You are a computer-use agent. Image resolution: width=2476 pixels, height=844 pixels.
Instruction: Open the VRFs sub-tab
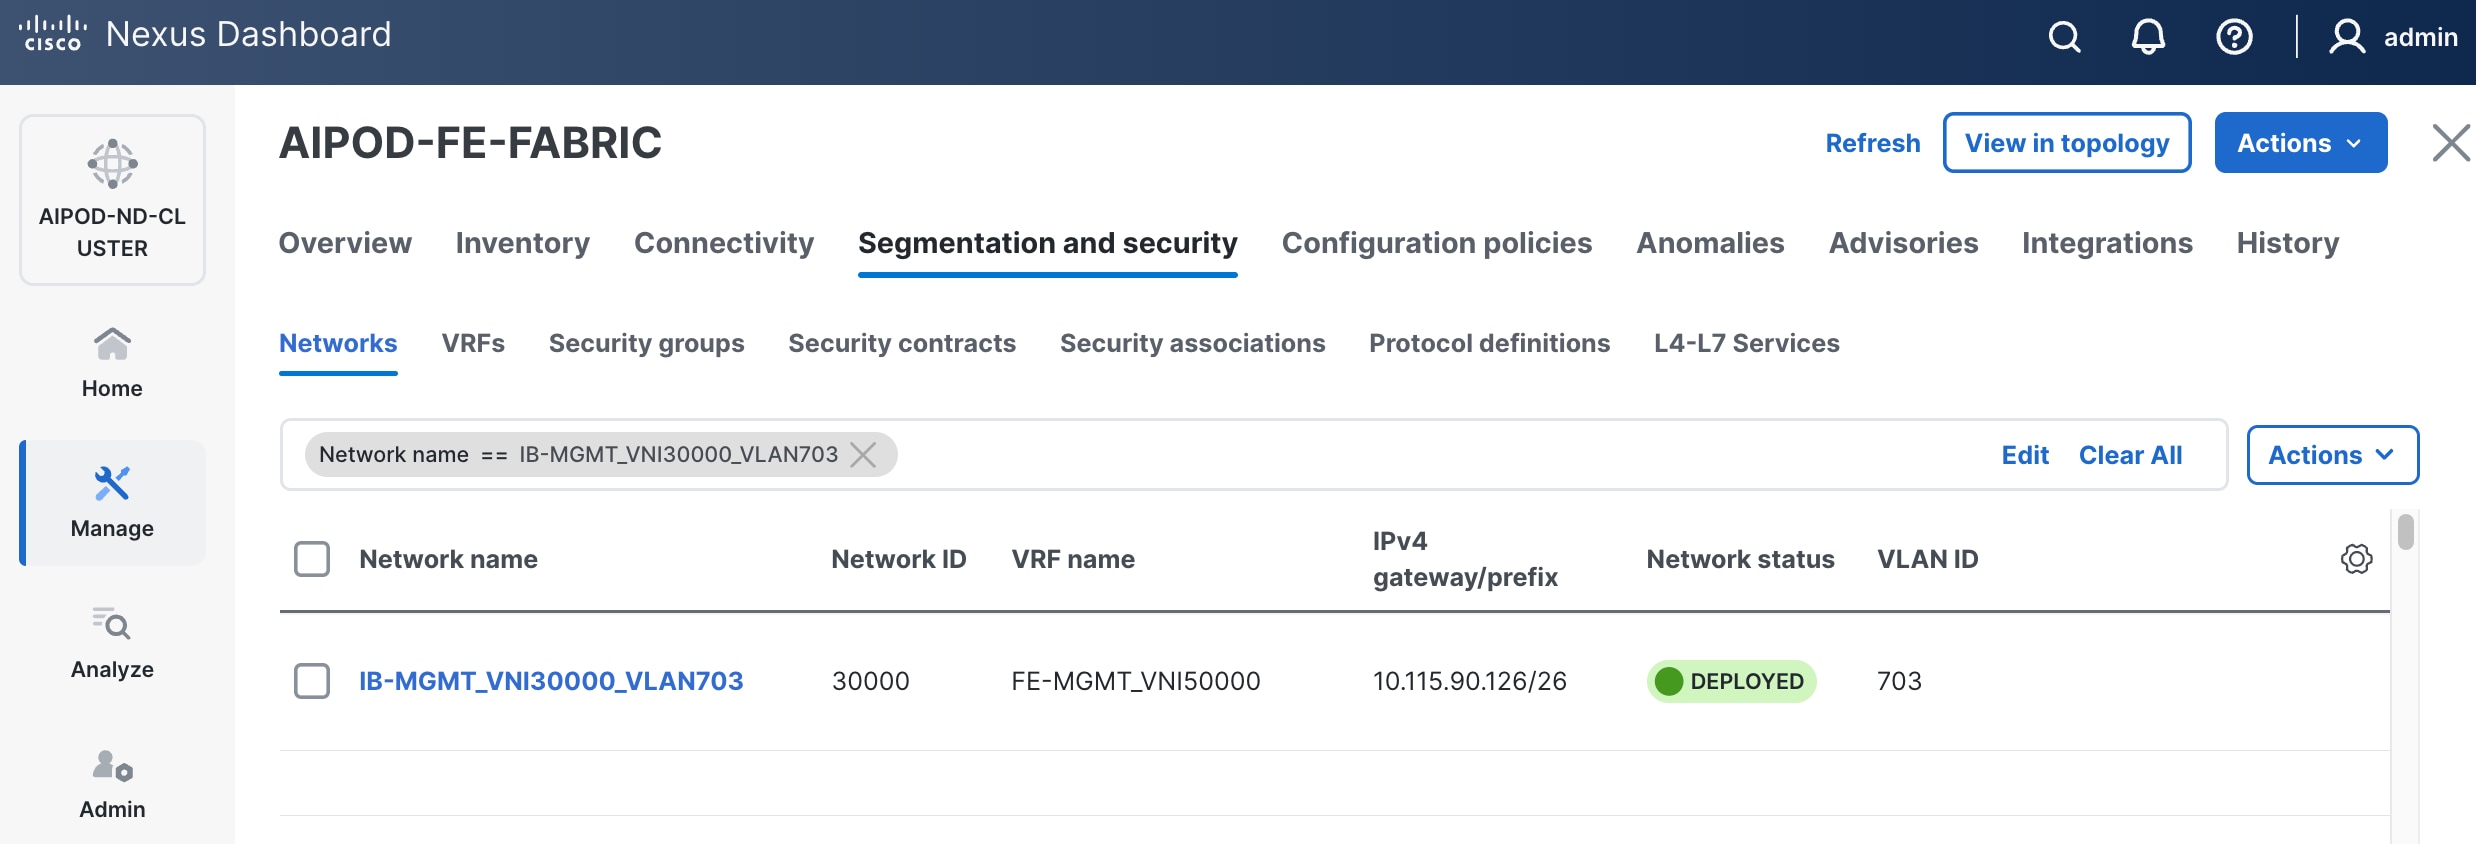473,343
